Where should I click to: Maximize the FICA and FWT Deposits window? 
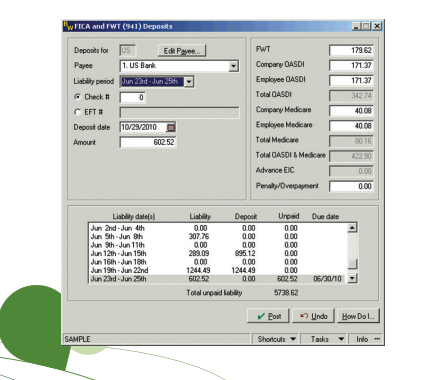click(x=366, y=26)
